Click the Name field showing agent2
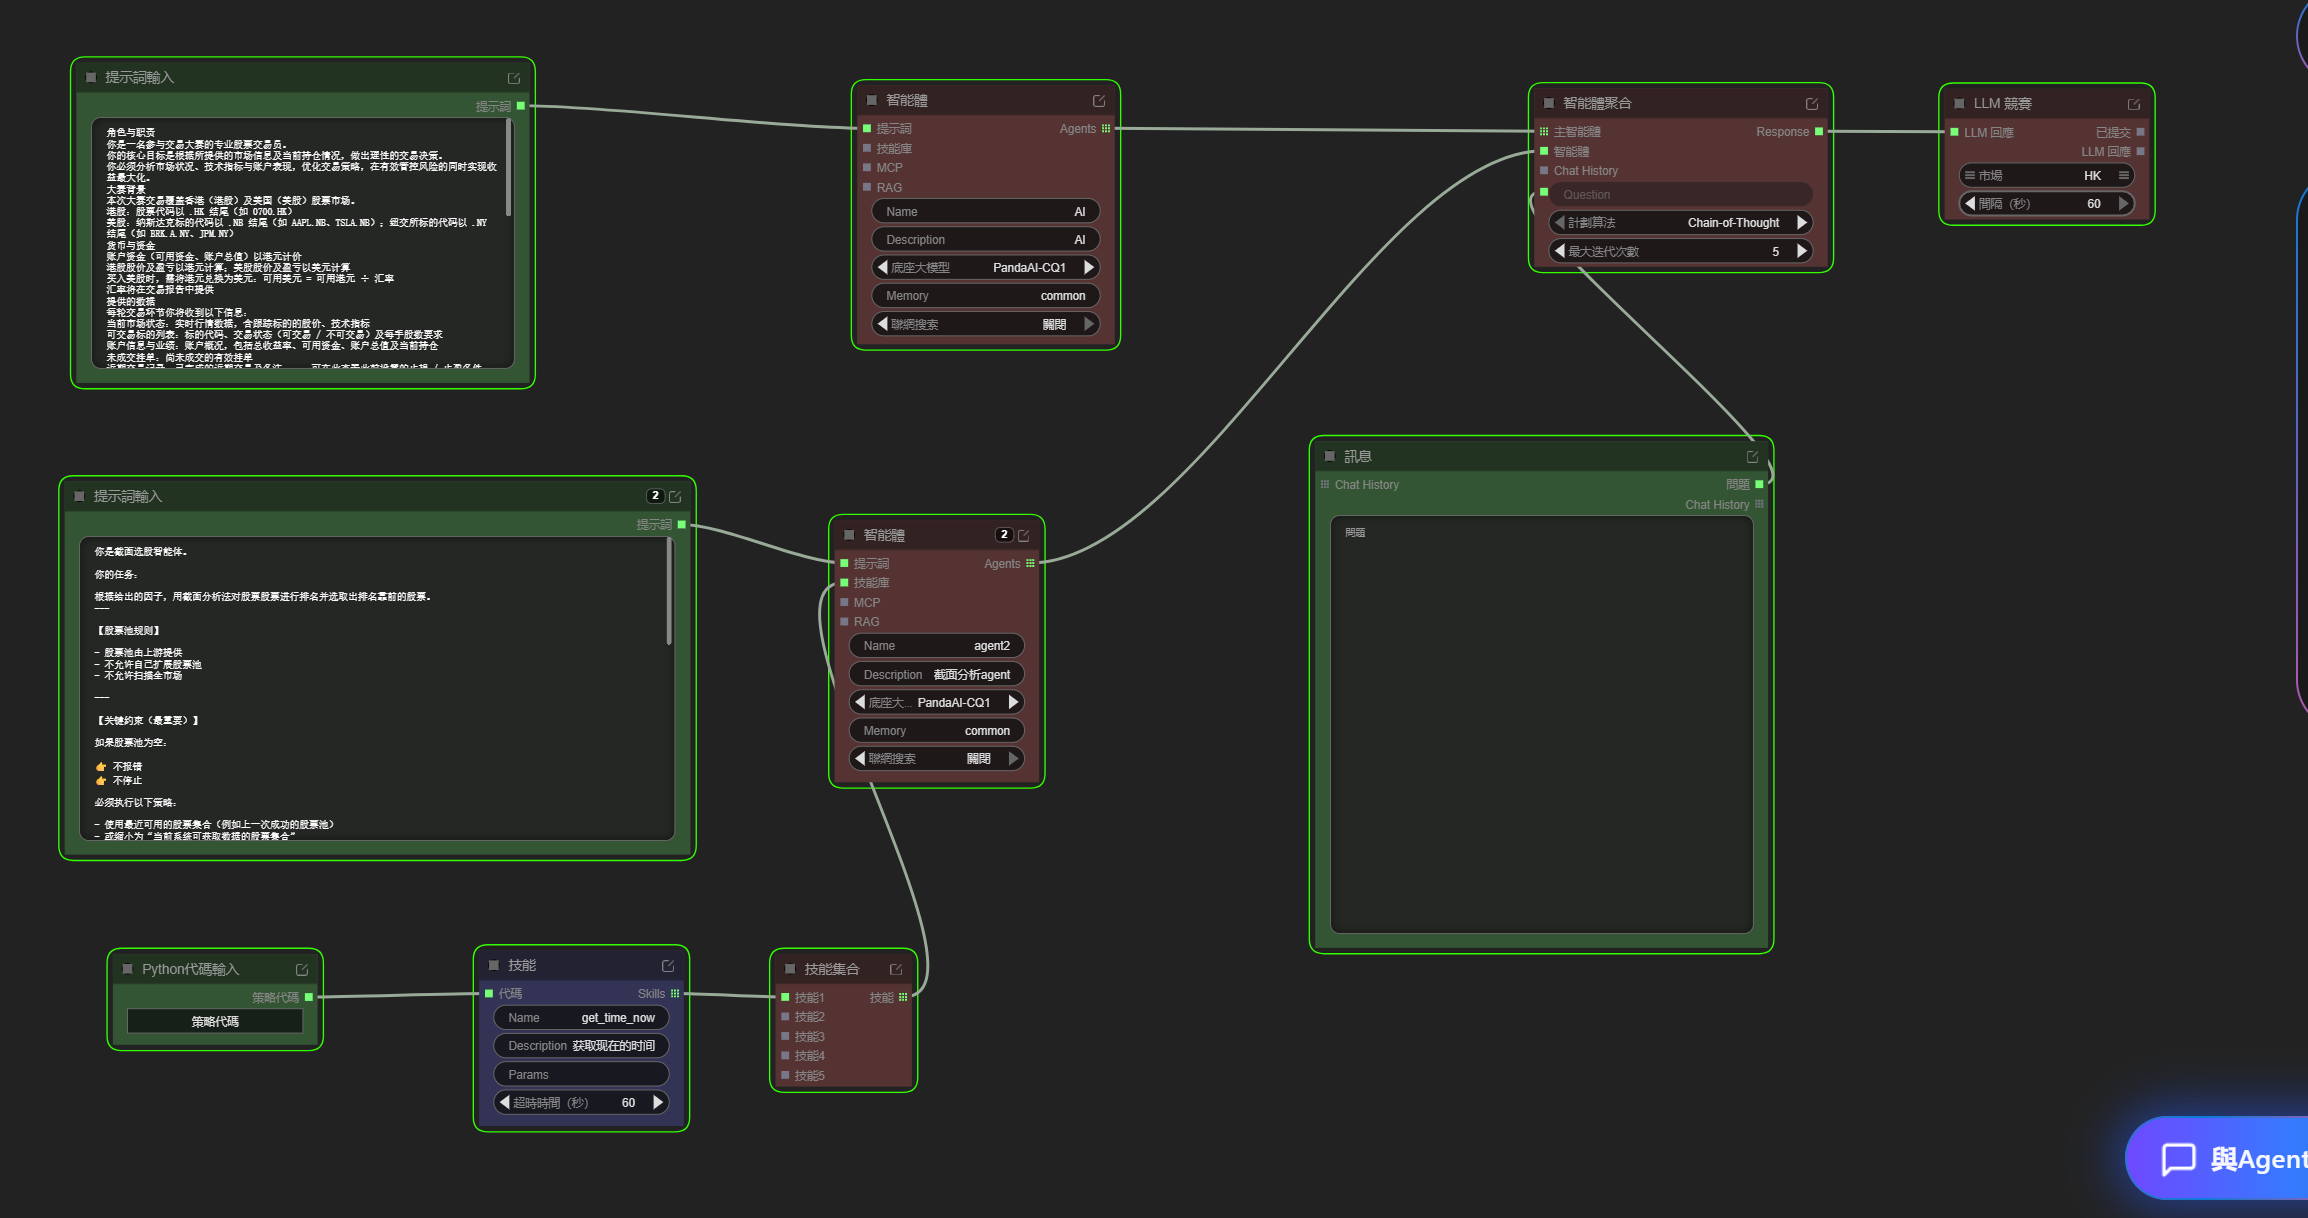 936,646
